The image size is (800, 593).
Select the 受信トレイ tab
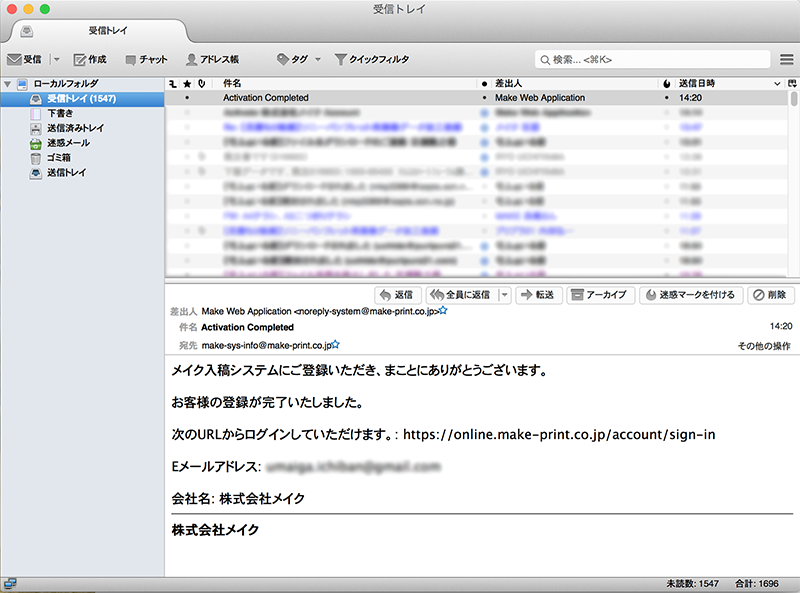(99, 31)
